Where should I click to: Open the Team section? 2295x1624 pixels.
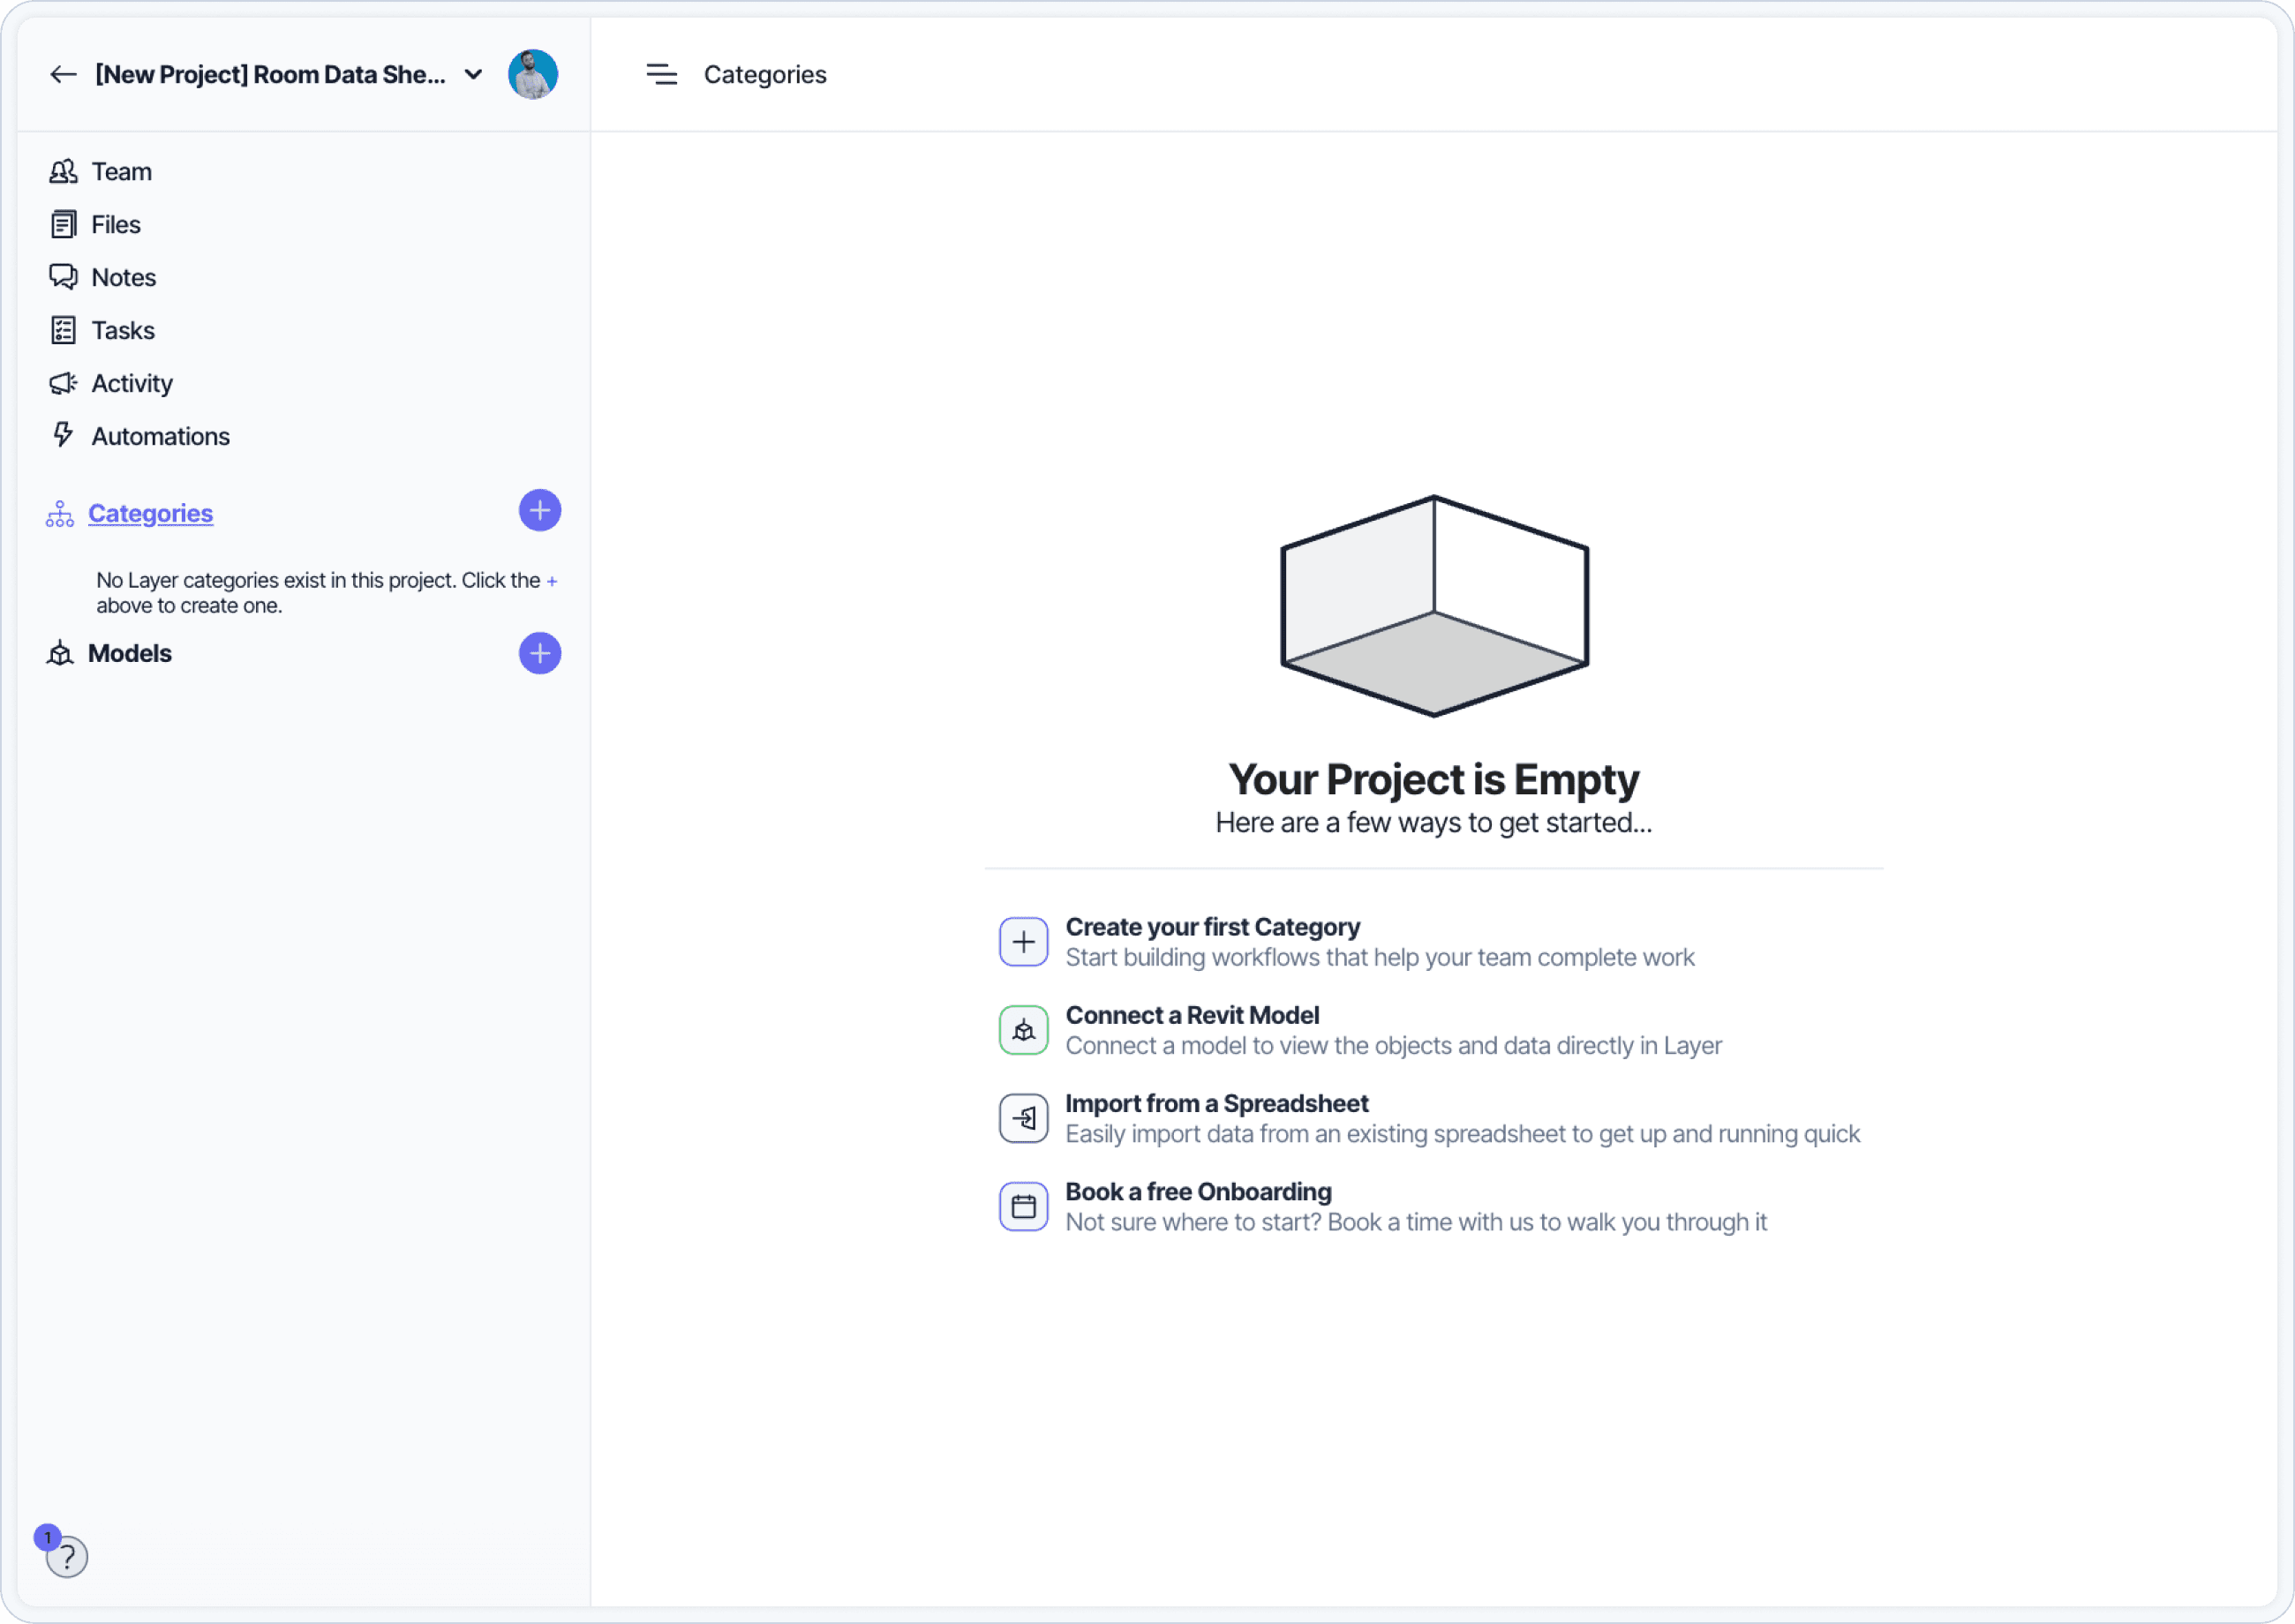121,171
